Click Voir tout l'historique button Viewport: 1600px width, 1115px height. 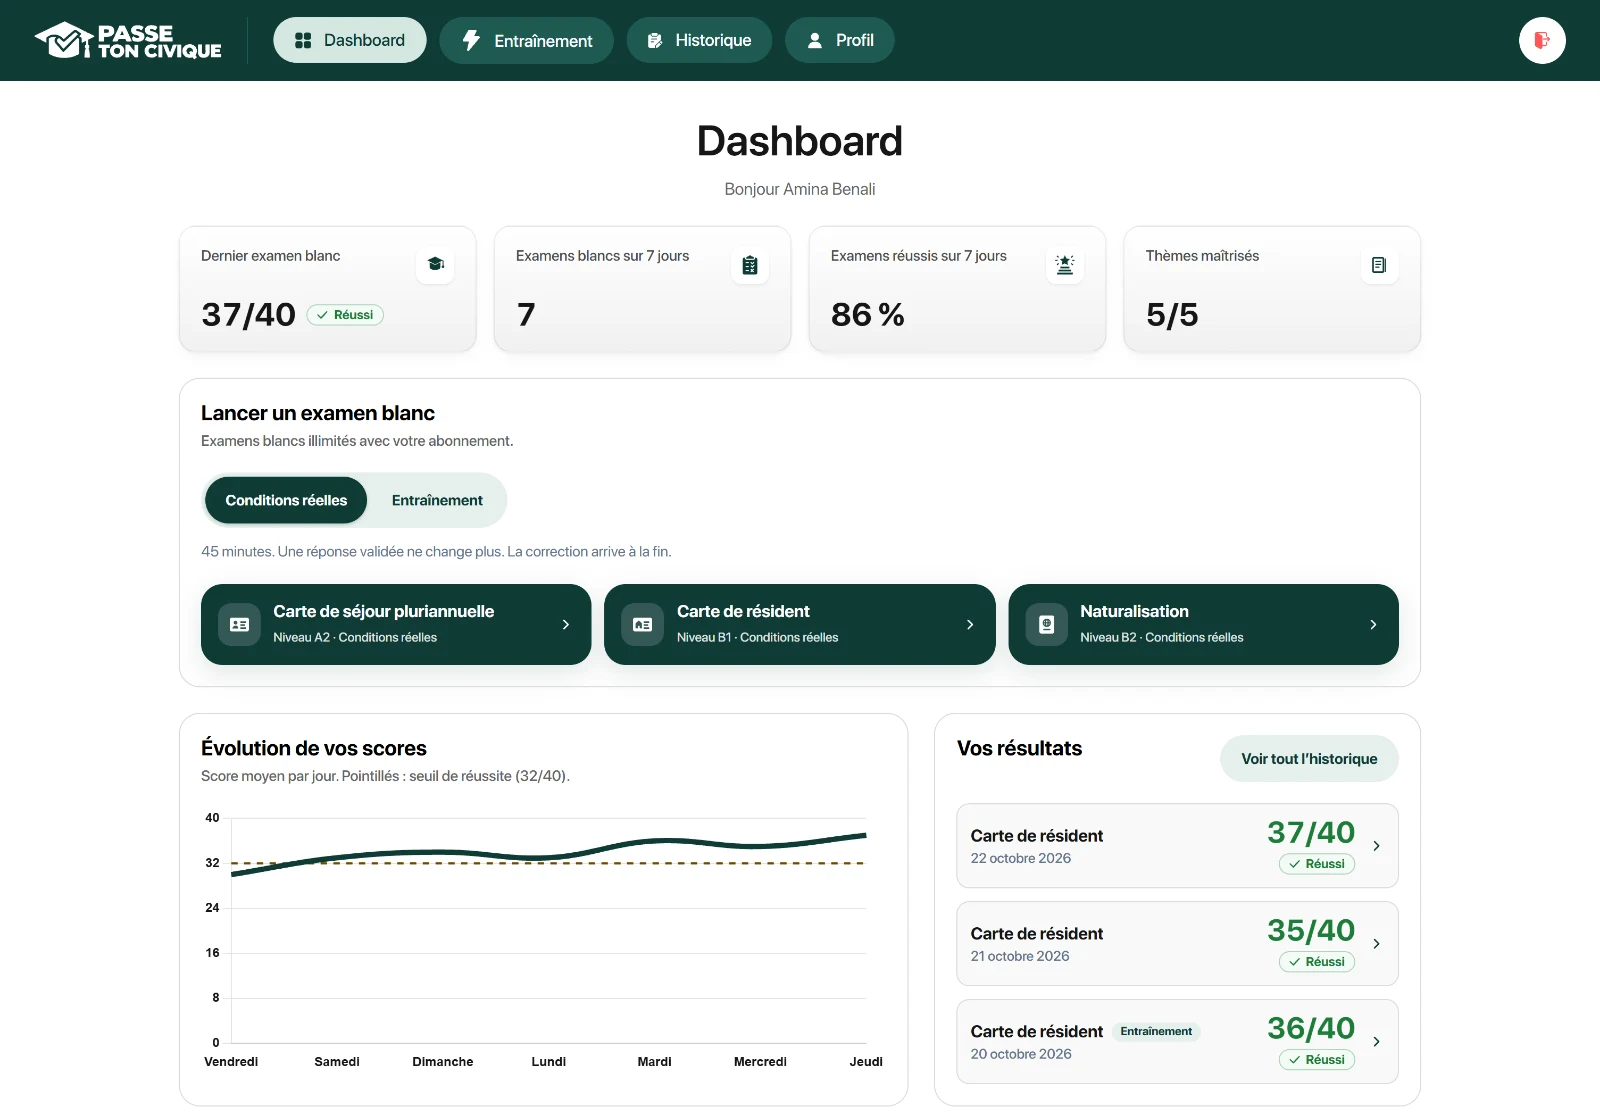[x=1309, y=759]
